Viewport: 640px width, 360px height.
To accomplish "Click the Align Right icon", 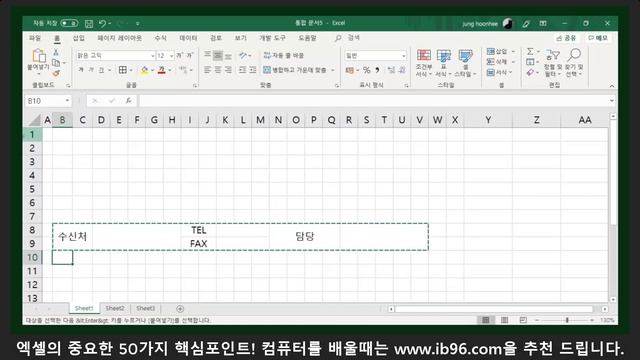I will point(229,70).
